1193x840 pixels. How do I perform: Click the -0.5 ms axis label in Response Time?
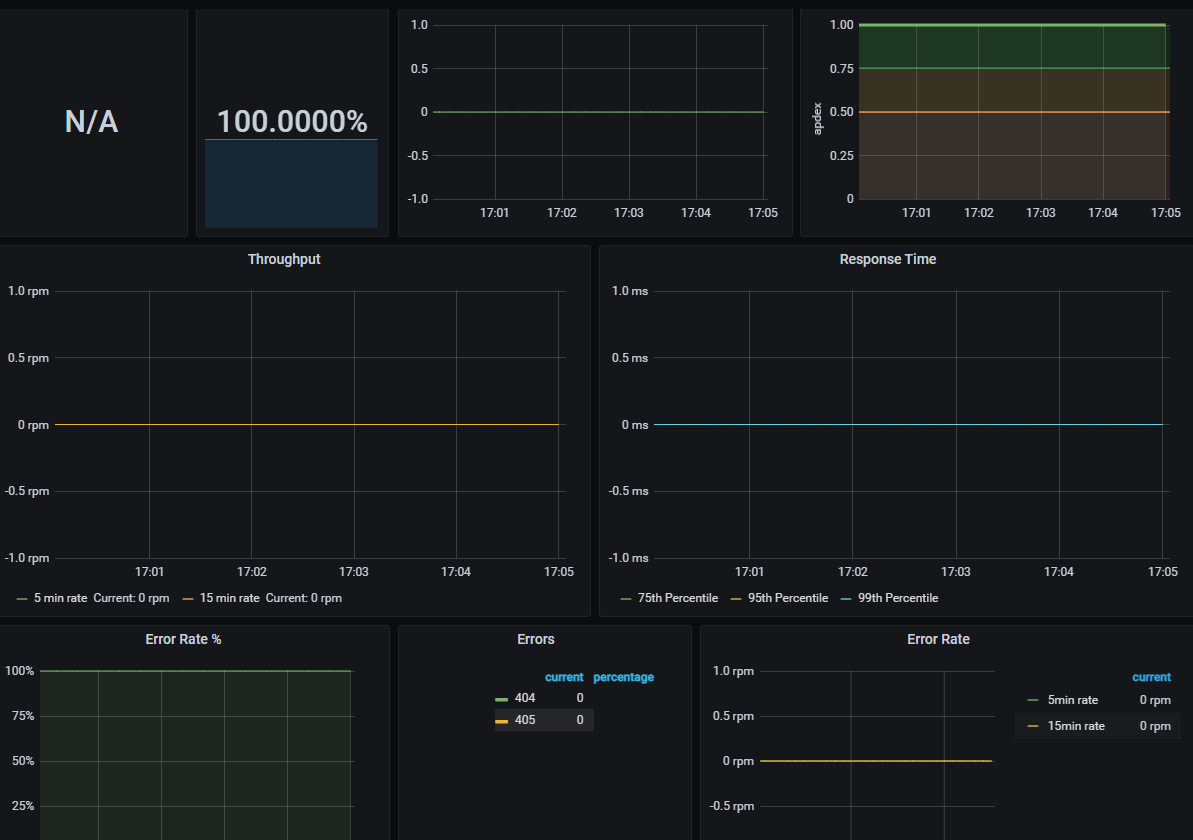pyautogui.click(x=628, y=492)
